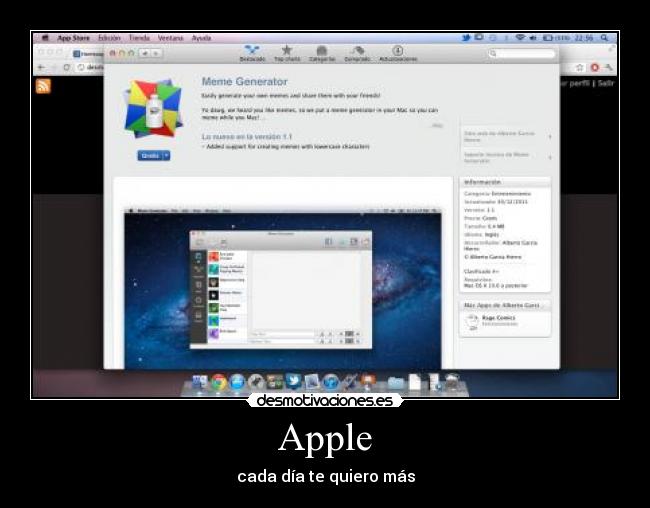Viewport: 650px width, 508px height.
Task: Open the Ayuda menu
Action: pos(201,38)
